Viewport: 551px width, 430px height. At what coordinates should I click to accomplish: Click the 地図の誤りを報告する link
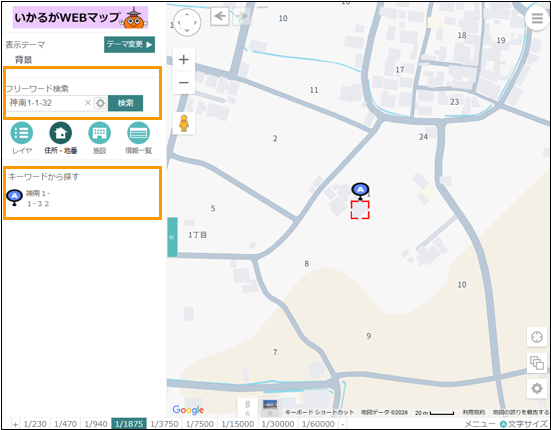521,412
